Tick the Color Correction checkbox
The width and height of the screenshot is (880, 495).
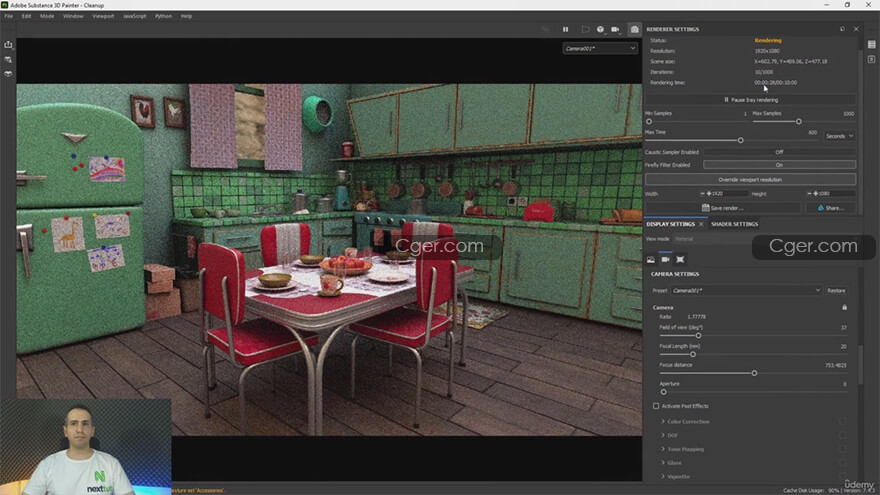click(843, 421)
